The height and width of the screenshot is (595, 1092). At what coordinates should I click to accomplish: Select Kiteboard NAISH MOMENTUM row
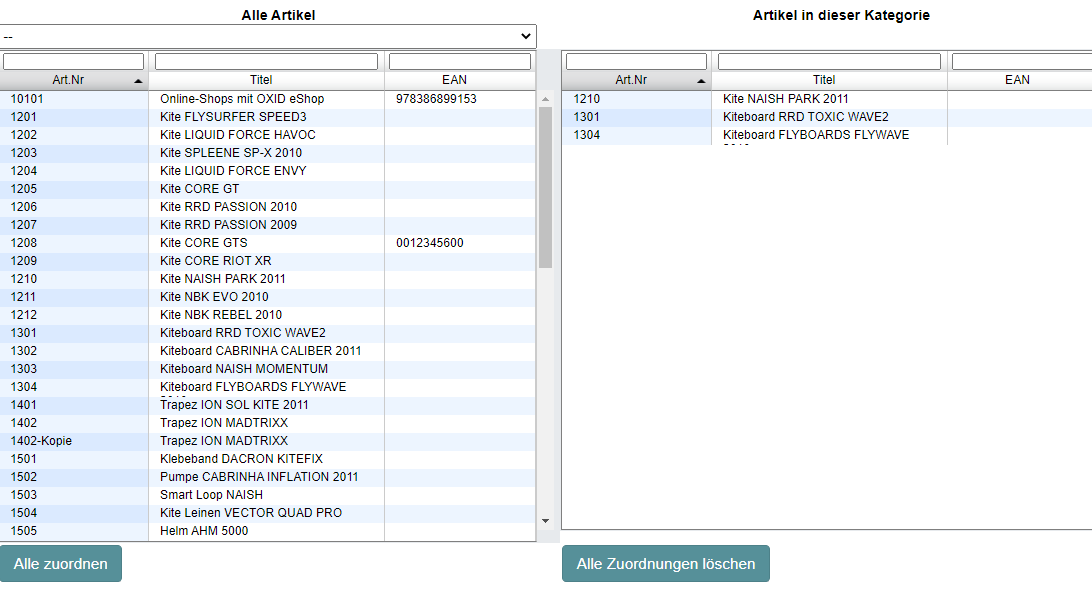coord(267,369)
